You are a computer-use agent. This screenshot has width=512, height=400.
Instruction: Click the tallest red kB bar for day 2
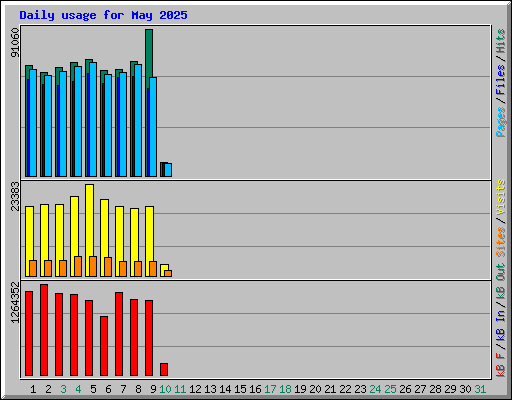point(44,330)
